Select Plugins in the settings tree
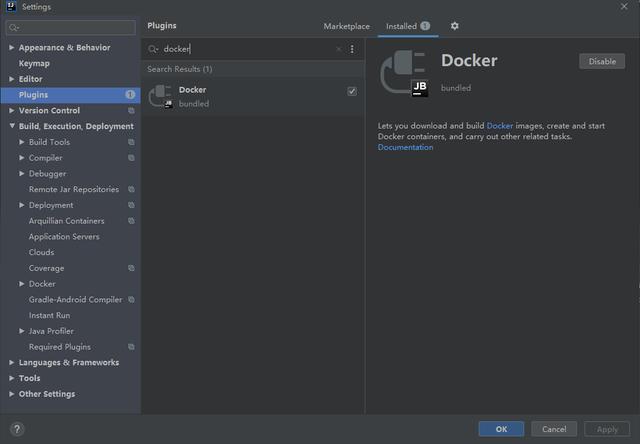 coord(70,95)
